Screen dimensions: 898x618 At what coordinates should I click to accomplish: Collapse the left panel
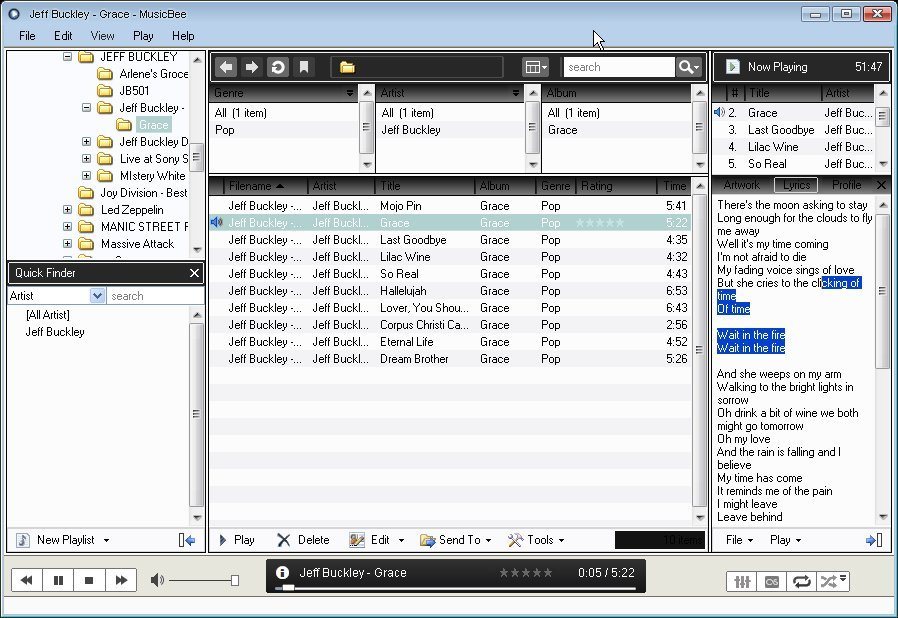(187, 540)
